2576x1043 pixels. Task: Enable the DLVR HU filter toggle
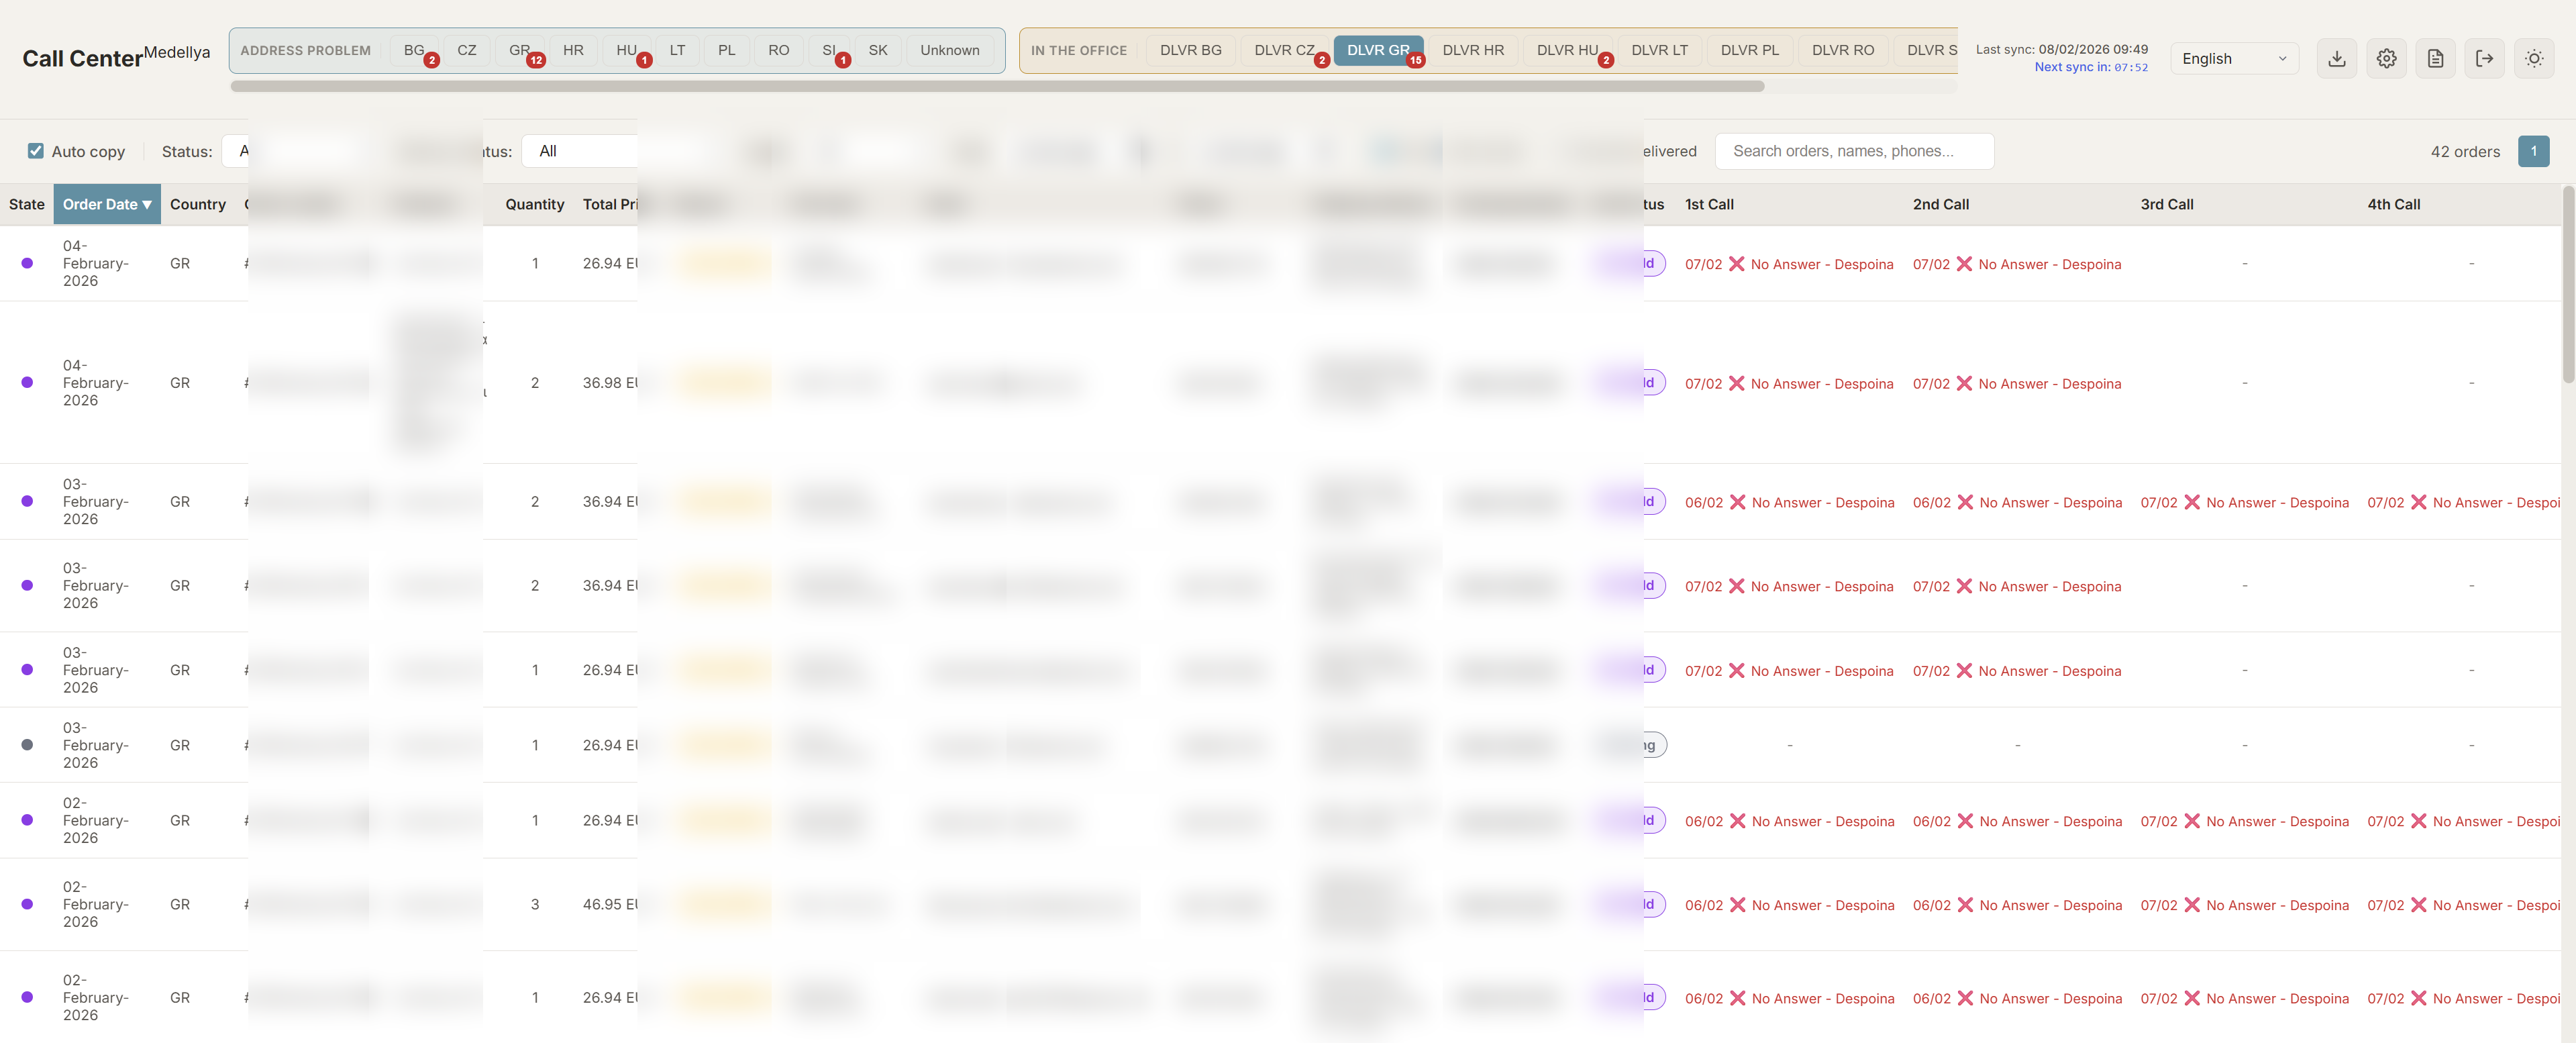click(x=1567, y=50)
